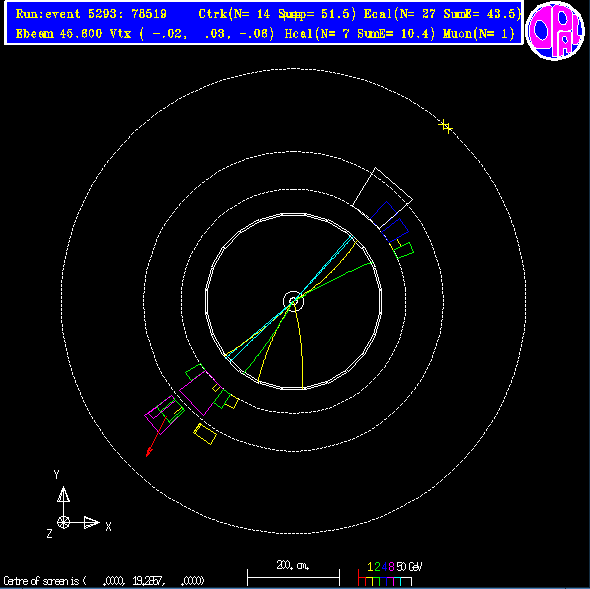Click the GeV energy color legend
The image size is (590, 589).
point(390,574)
